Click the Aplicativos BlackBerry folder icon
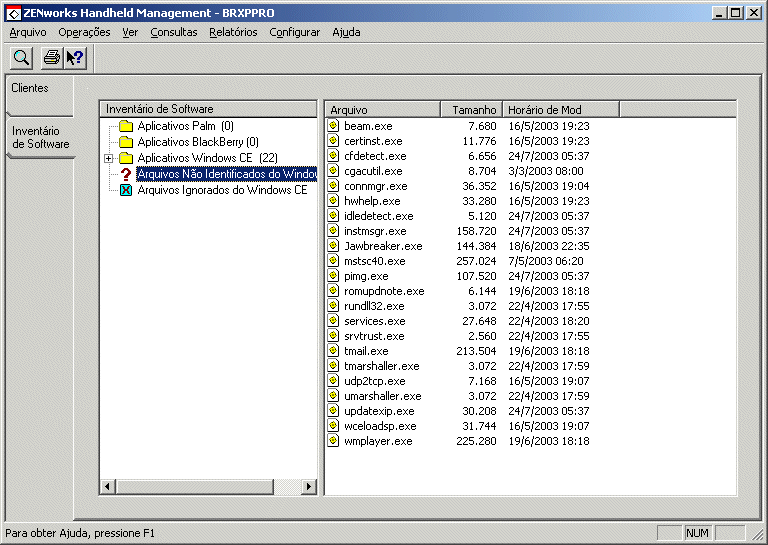Viewport: 768px width, 545px height. tap(126, 142)
